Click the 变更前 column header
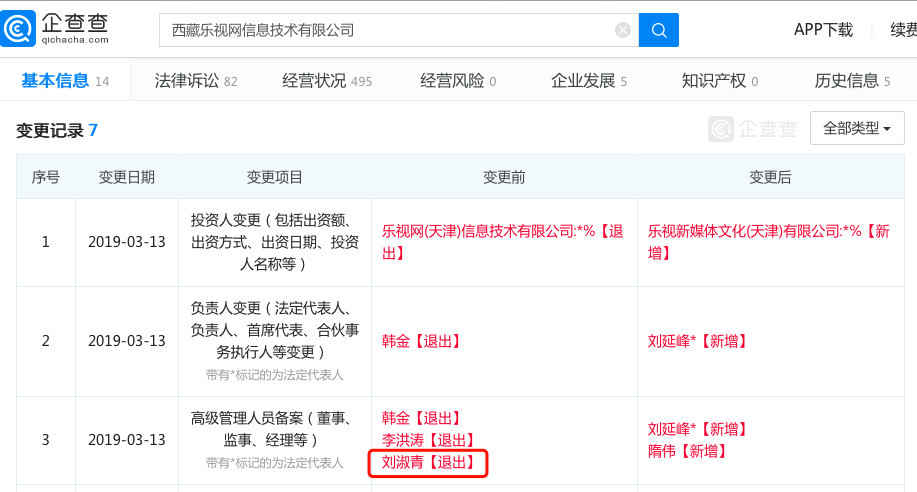This screenshot has width=917, height=492. pyautogui.click(x=504, y=177)
